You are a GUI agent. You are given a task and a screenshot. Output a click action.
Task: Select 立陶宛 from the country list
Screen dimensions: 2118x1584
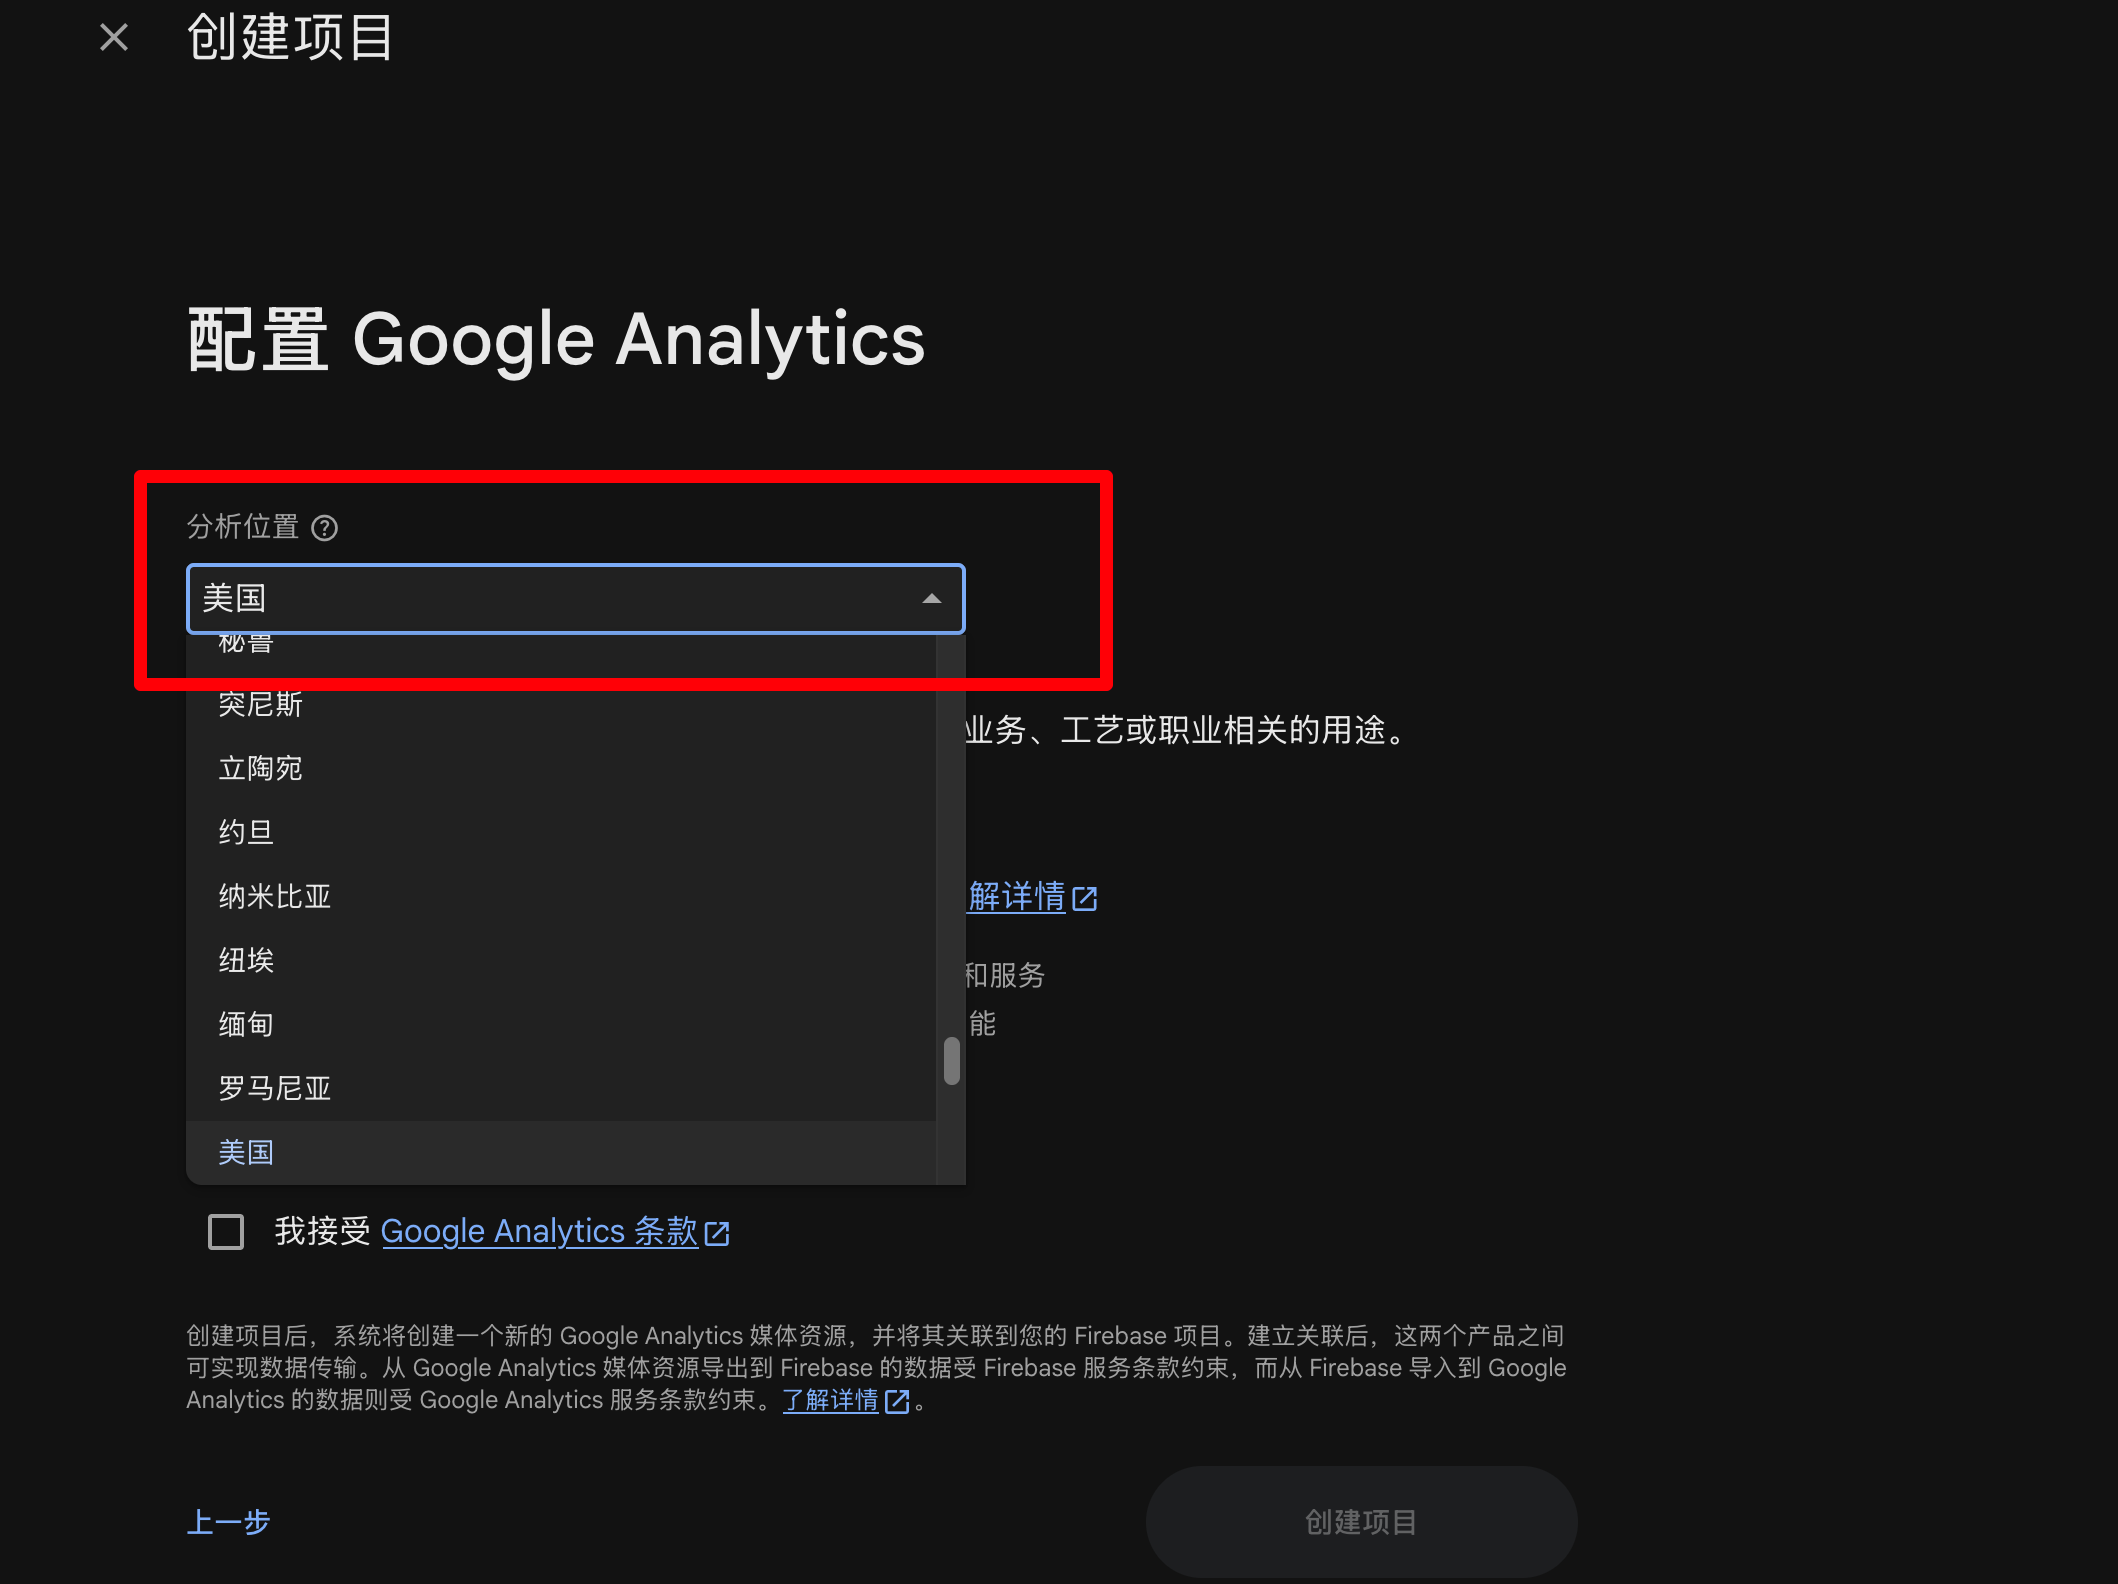tap(561, 768)
